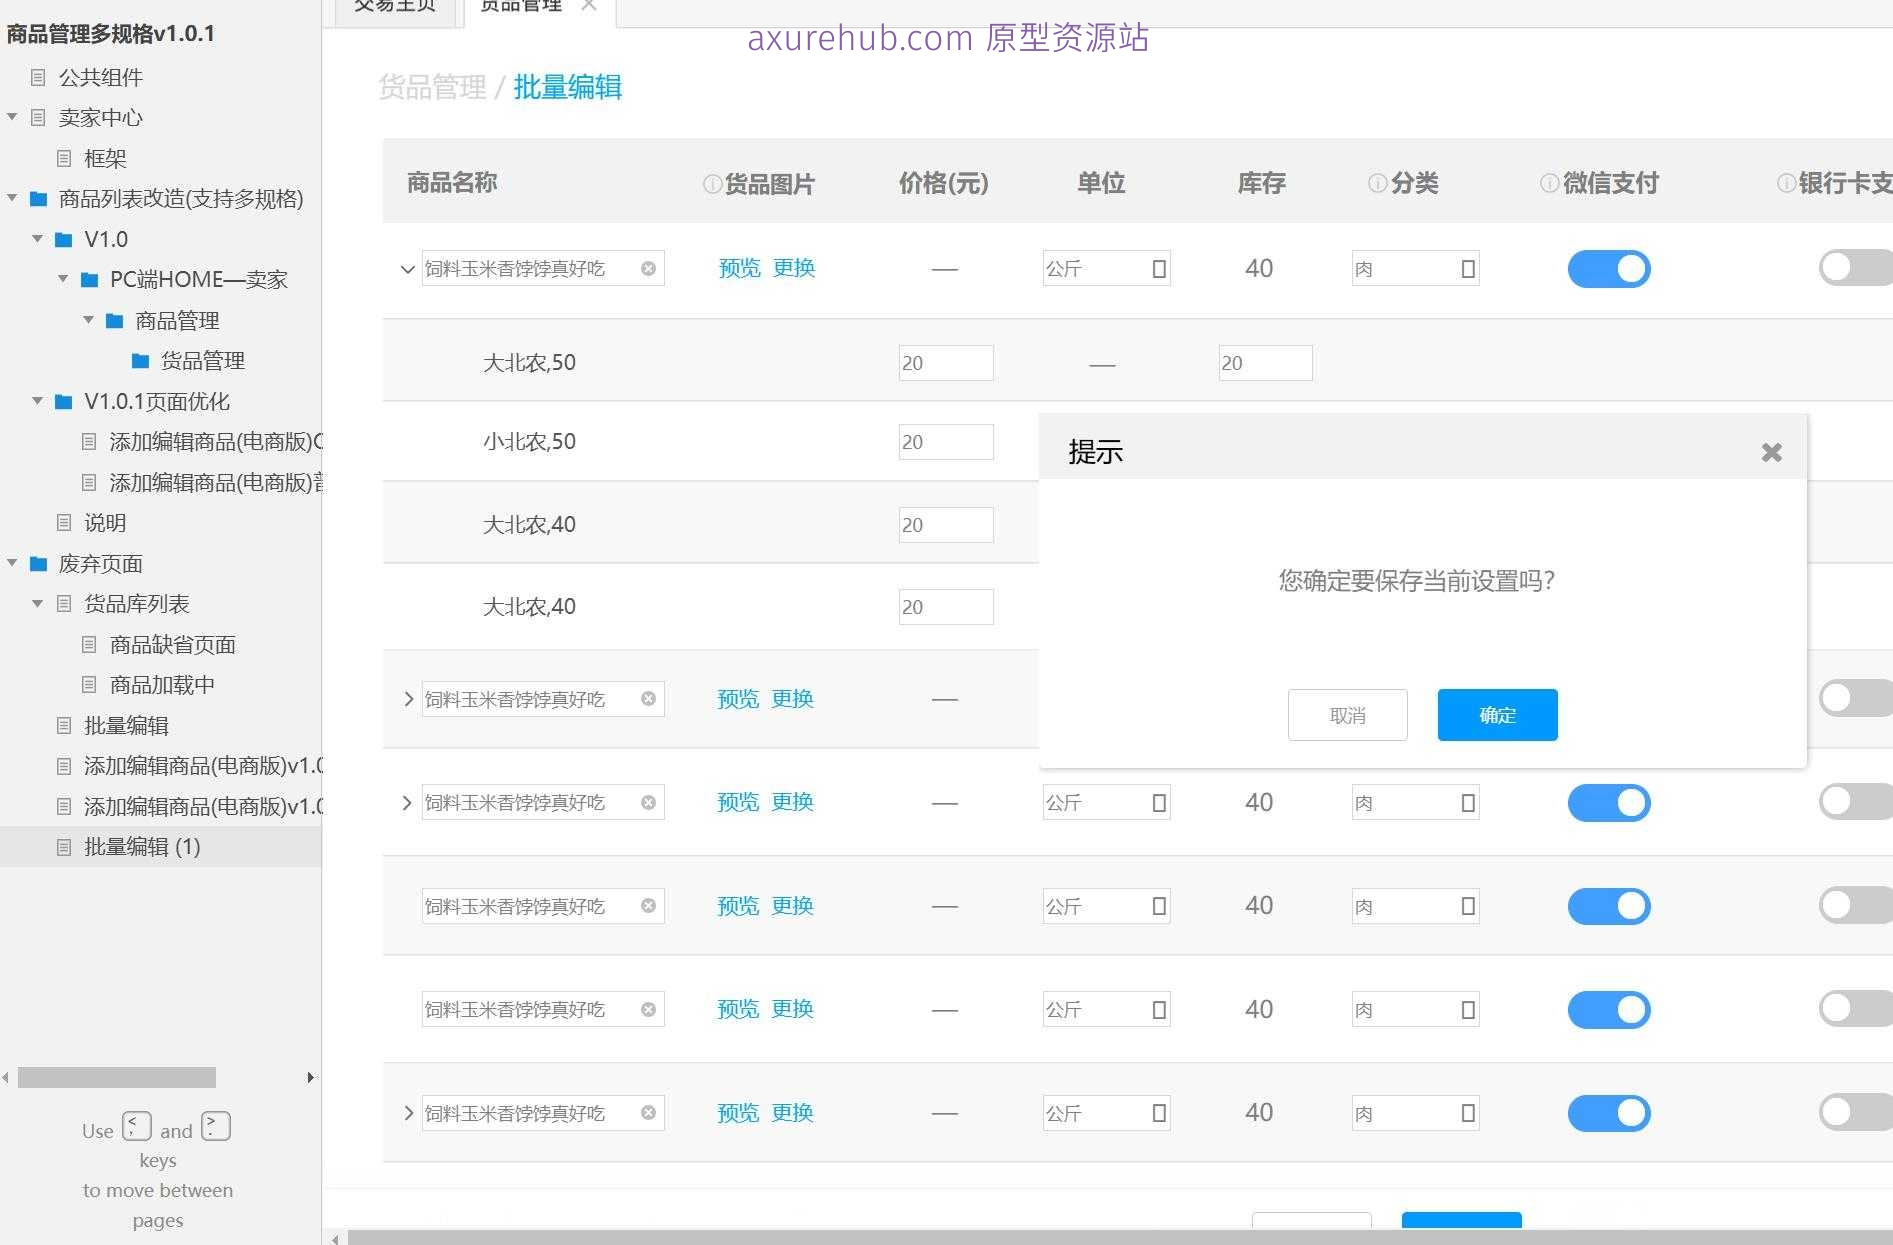Close the 提示 dialog with X icon
1893x1245 pixels.
click(x=1771, y=453)
